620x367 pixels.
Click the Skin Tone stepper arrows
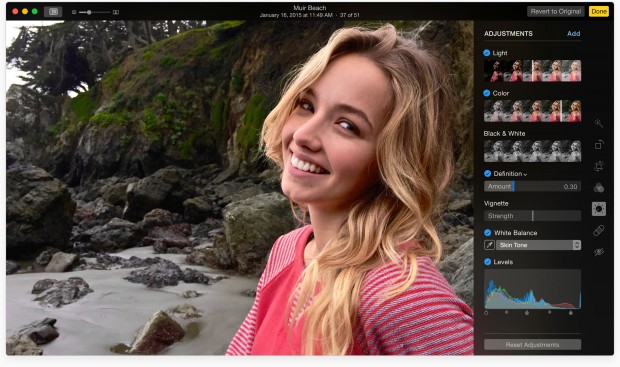(577, 245)
